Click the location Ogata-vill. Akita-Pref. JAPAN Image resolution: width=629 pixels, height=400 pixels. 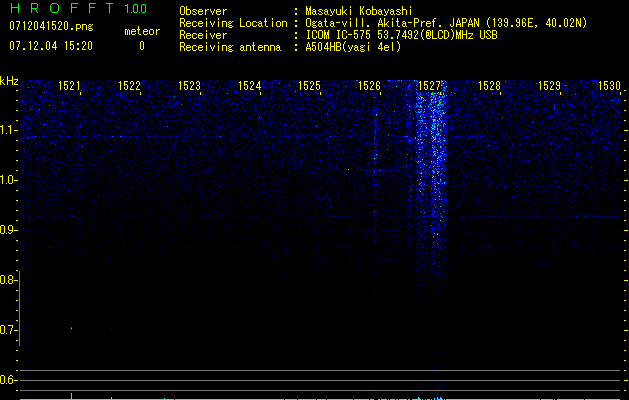(x=392, y=23)
